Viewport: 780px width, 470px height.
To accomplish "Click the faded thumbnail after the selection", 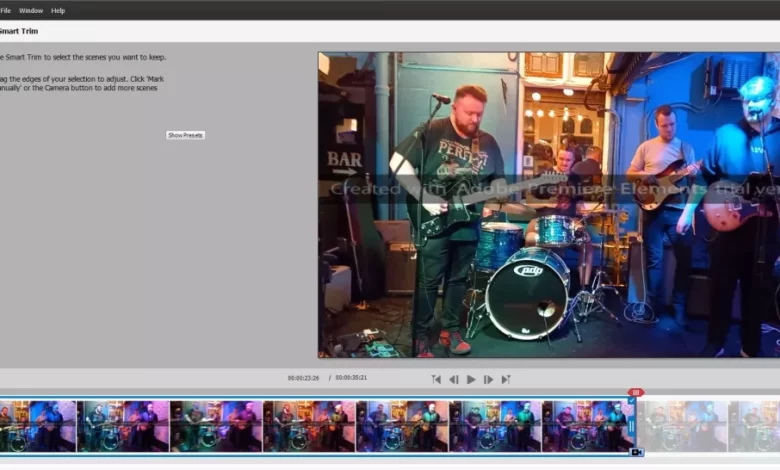I will click(682, 425).
